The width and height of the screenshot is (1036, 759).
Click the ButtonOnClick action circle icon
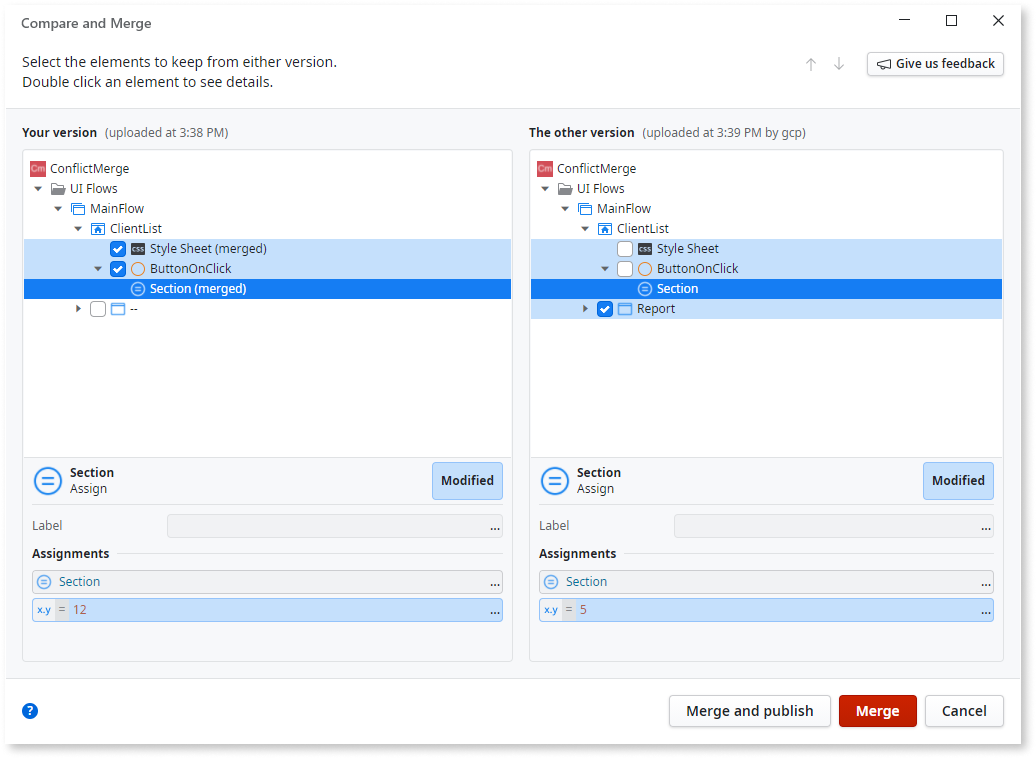pos(137,268)
